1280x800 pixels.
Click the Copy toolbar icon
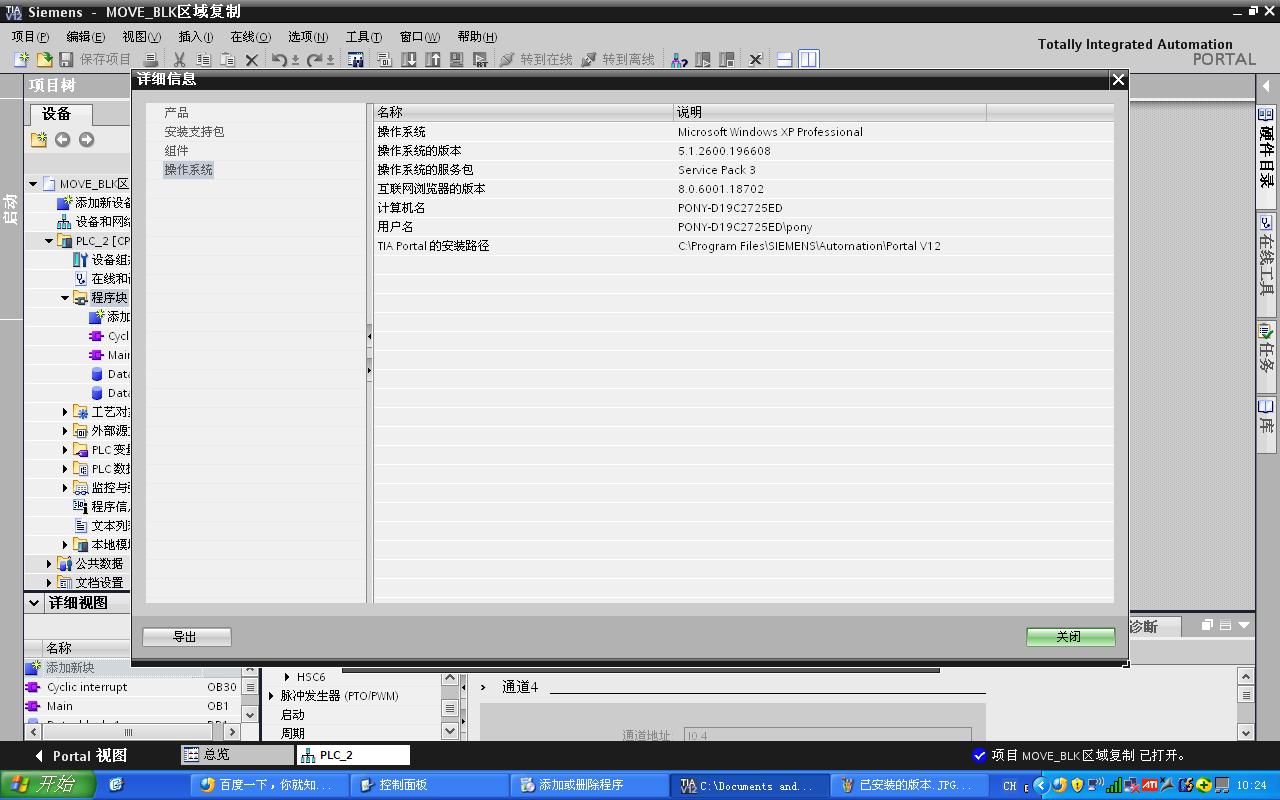pos(203,60)
